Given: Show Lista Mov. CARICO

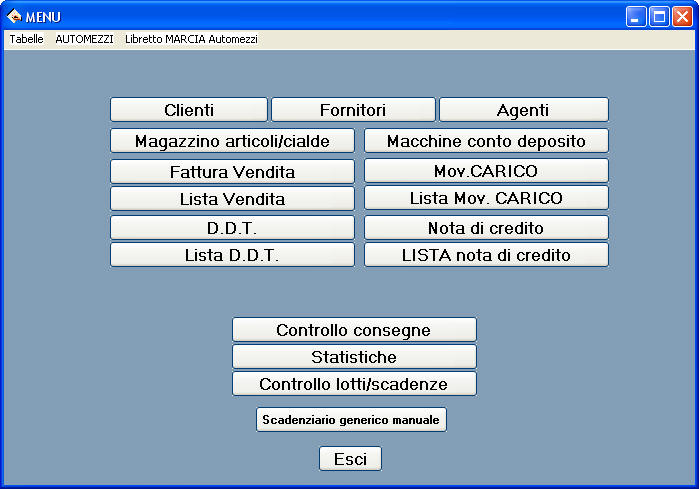Looking at the screenshot, I should 486,198.
